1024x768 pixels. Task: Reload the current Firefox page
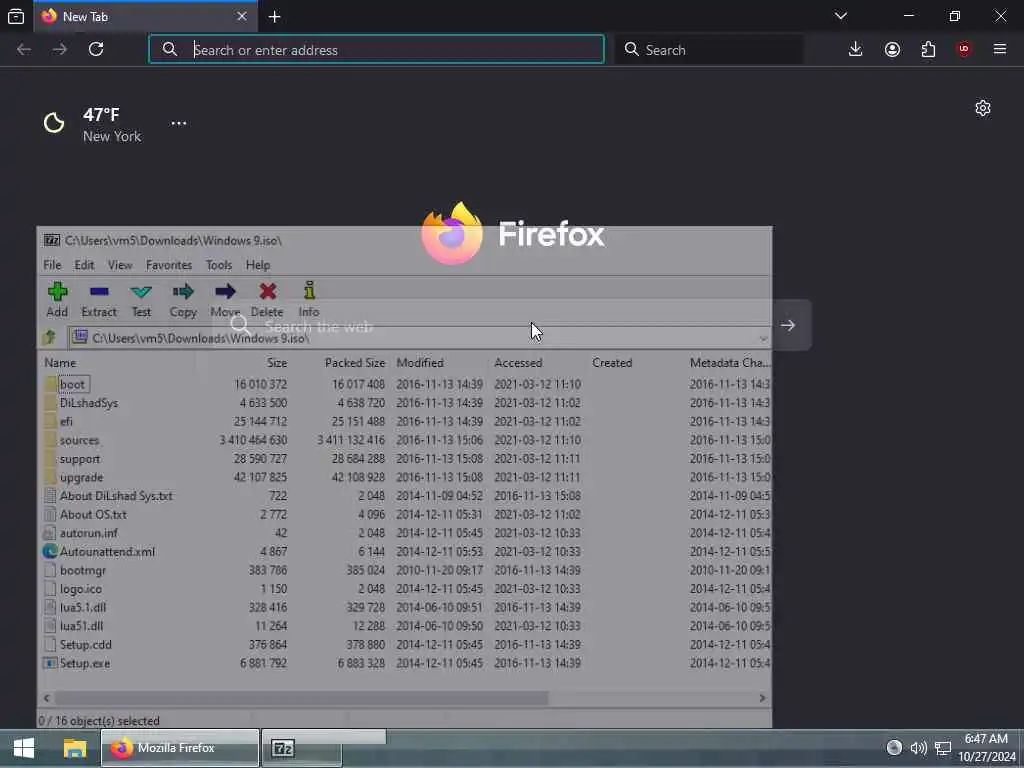pos(96,50)
